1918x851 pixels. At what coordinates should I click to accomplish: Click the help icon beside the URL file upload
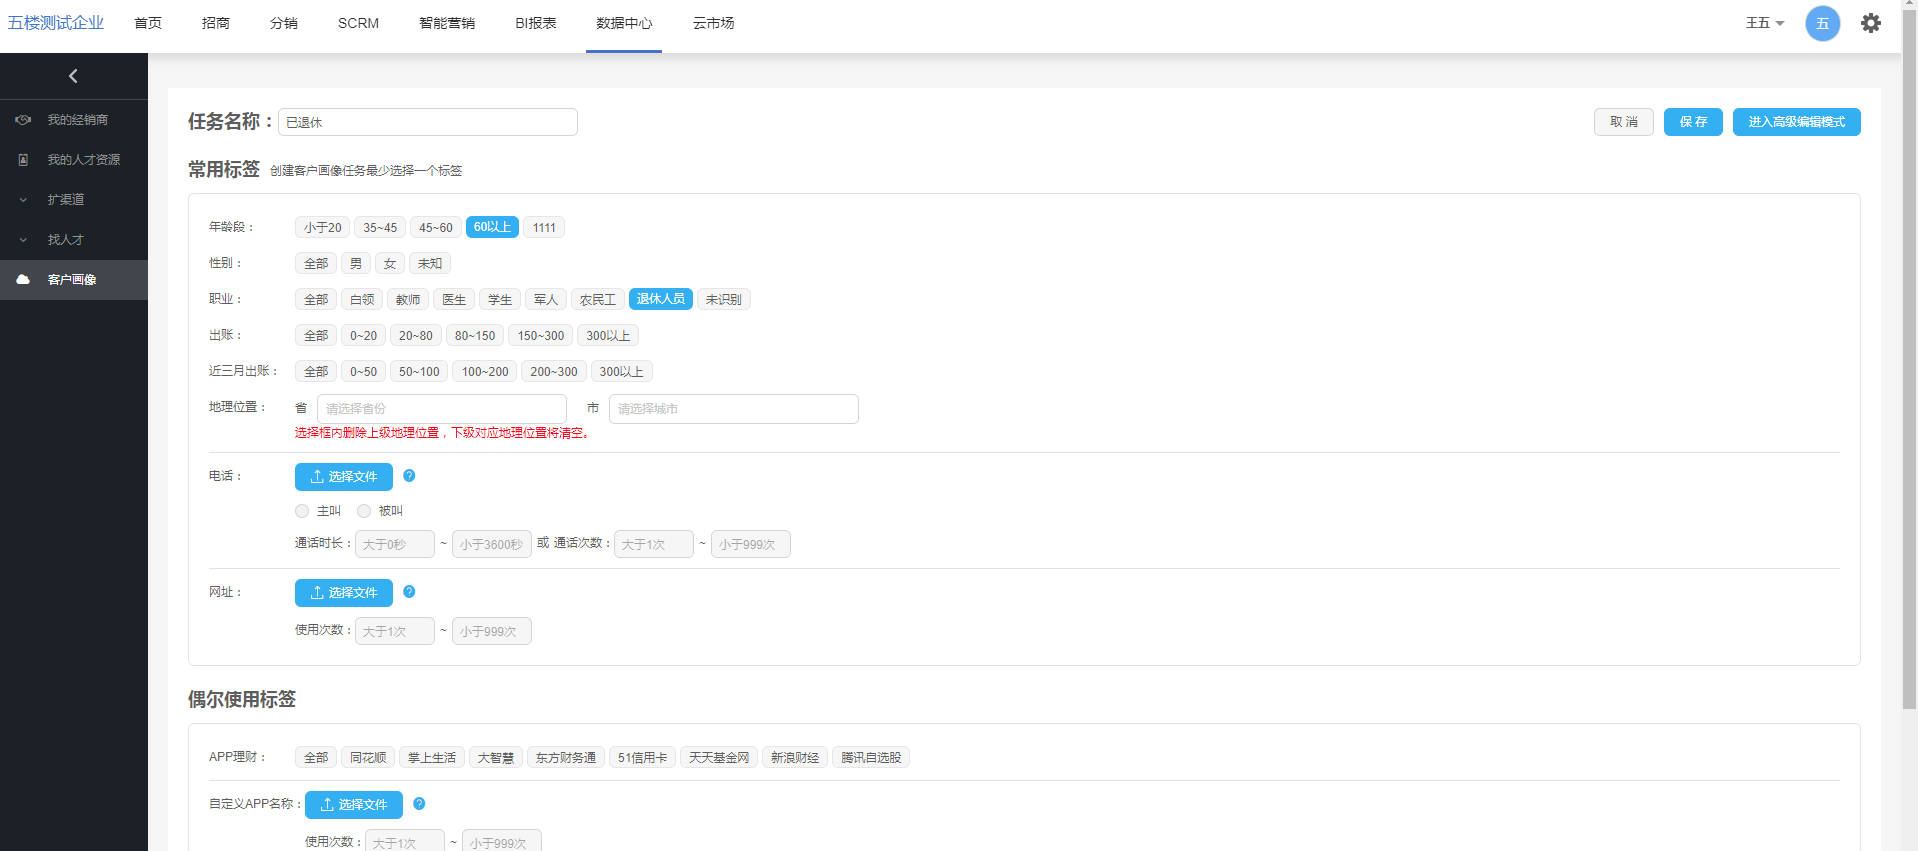pyautogui.click(x=409, y=592)
